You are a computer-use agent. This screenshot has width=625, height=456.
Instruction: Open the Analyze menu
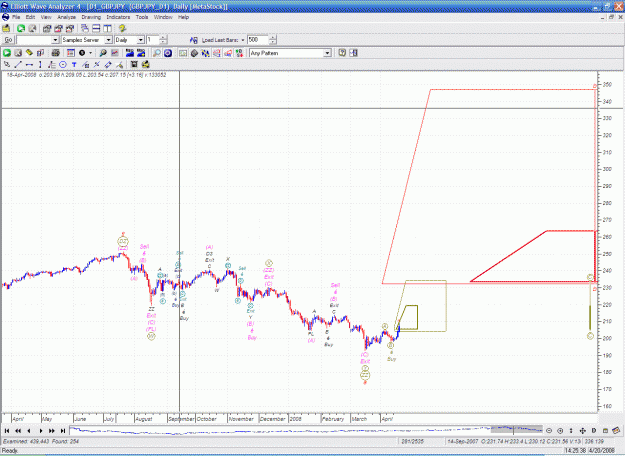66,17
